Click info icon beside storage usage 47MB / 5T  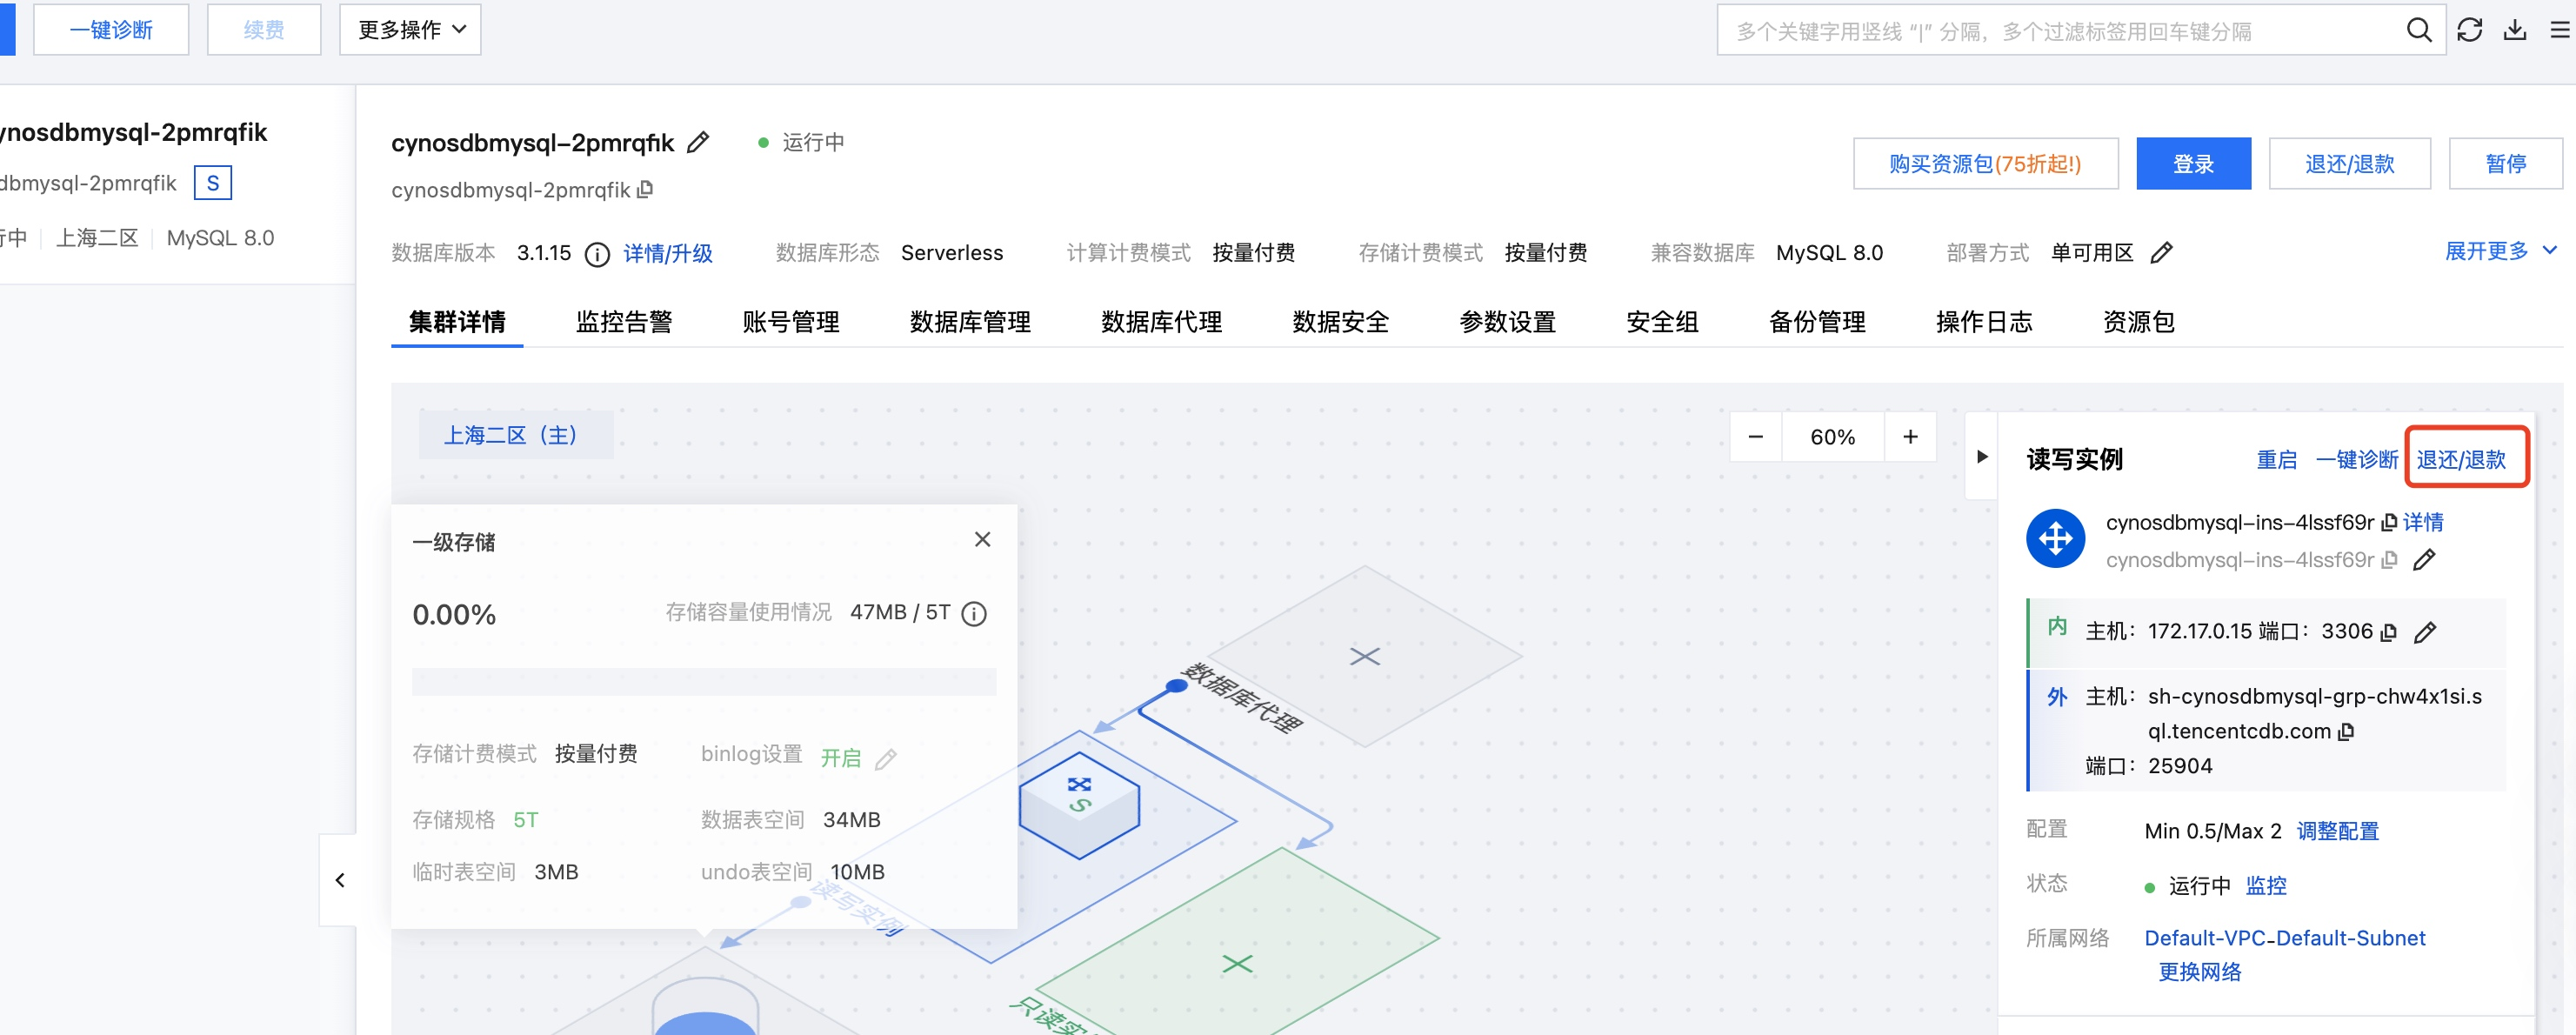973,614
